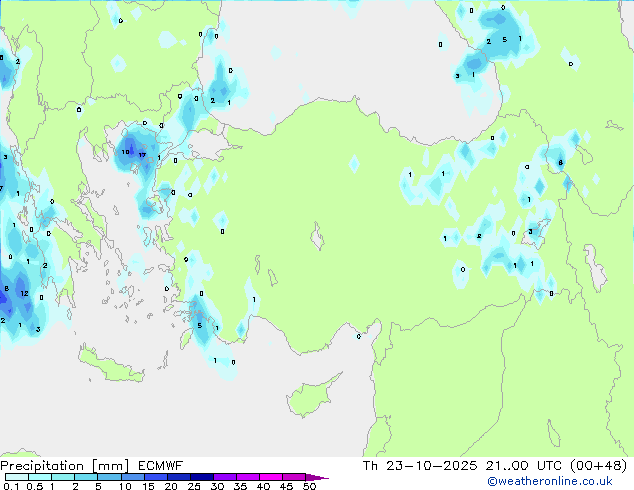Click the '17' precipitation value on the map
The width and height of the screenshot is (634, 490).
click(142, 155)
